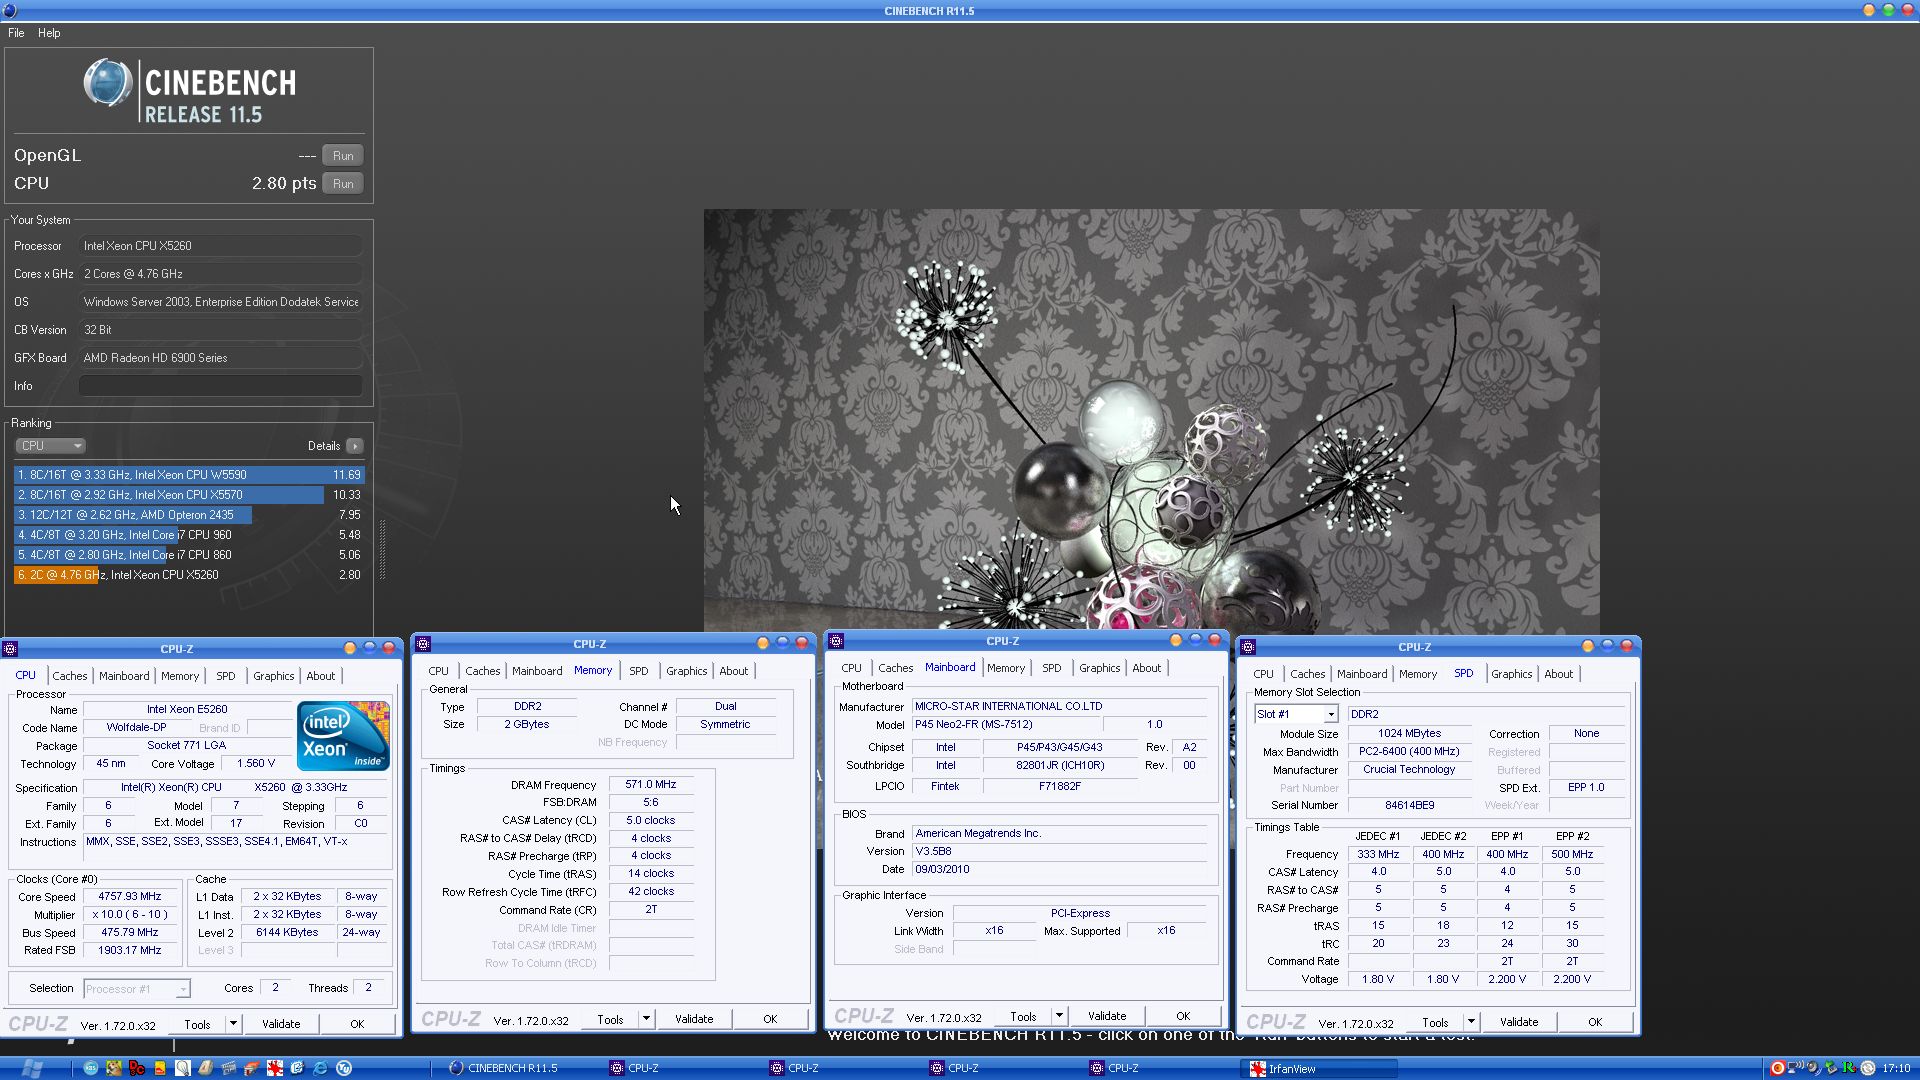Launch the red Pc quick-launch icon
Screen dimensions: 1920x1080
tap(136, 1068)
